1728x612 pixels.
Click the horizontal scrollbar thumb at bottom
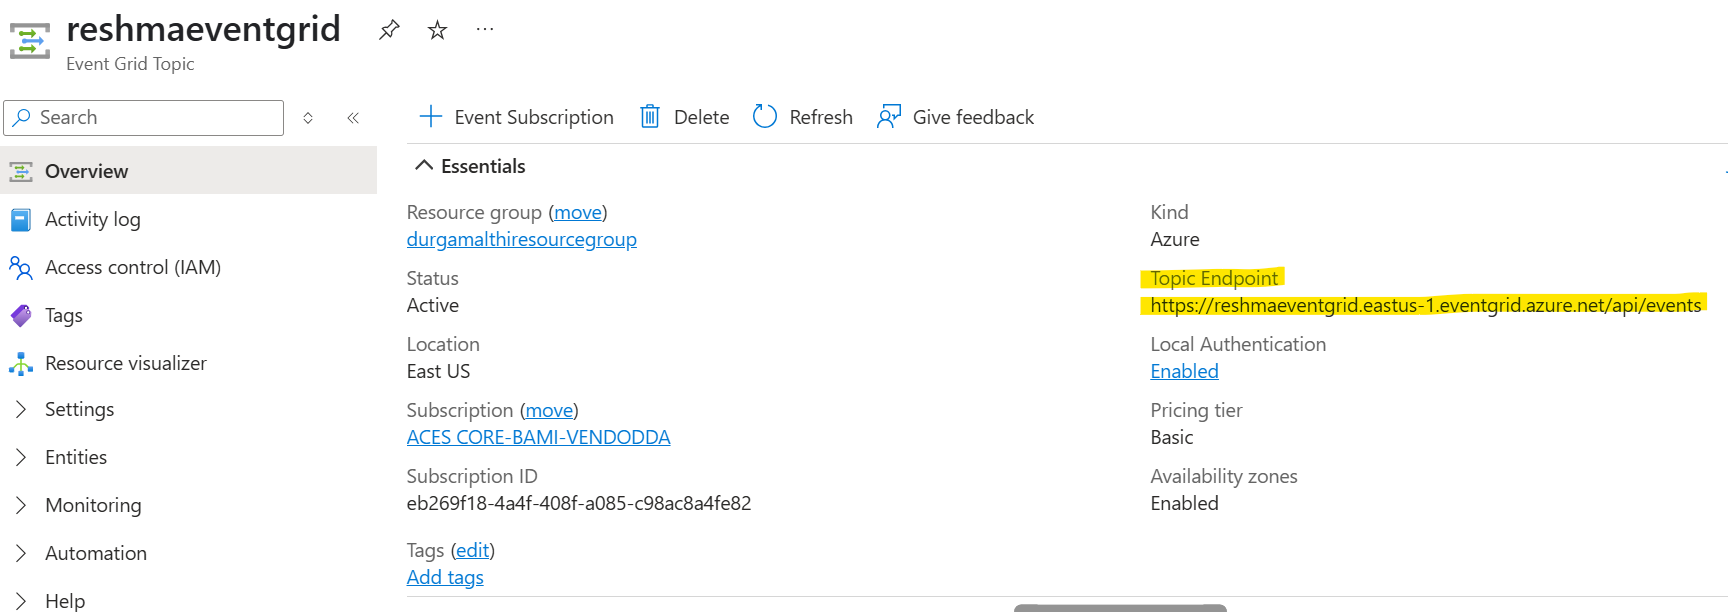point(1120,608)
